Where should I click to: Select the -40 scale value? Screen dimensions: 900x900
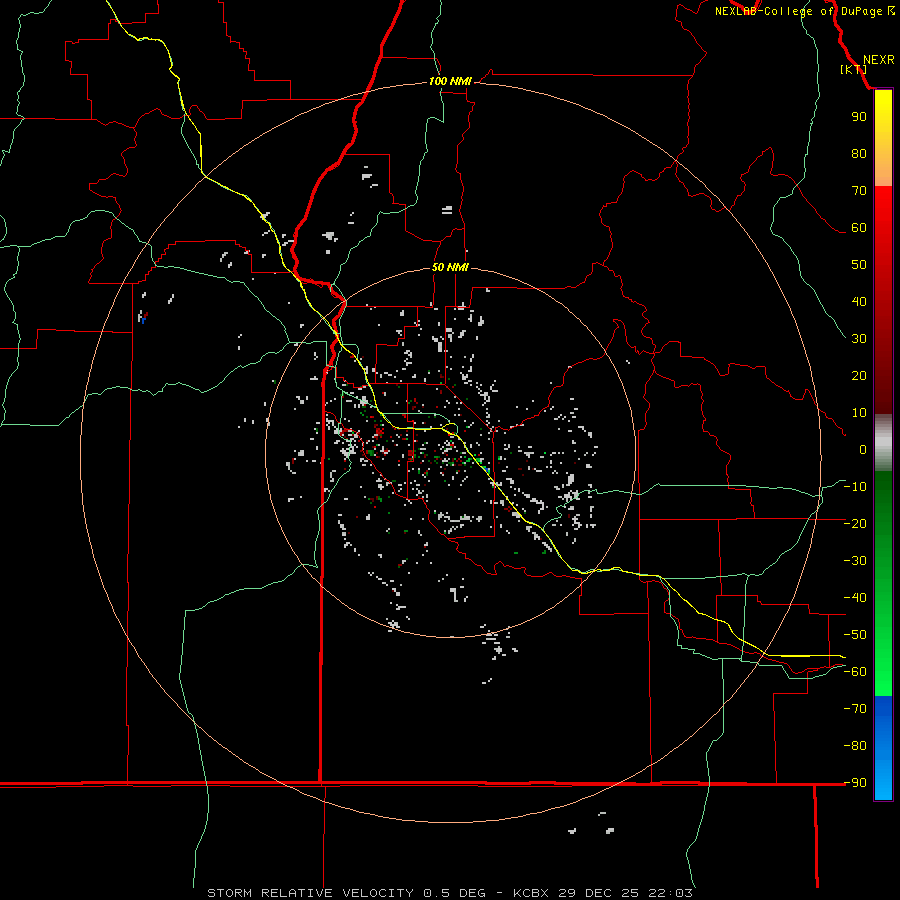(855, 598)
